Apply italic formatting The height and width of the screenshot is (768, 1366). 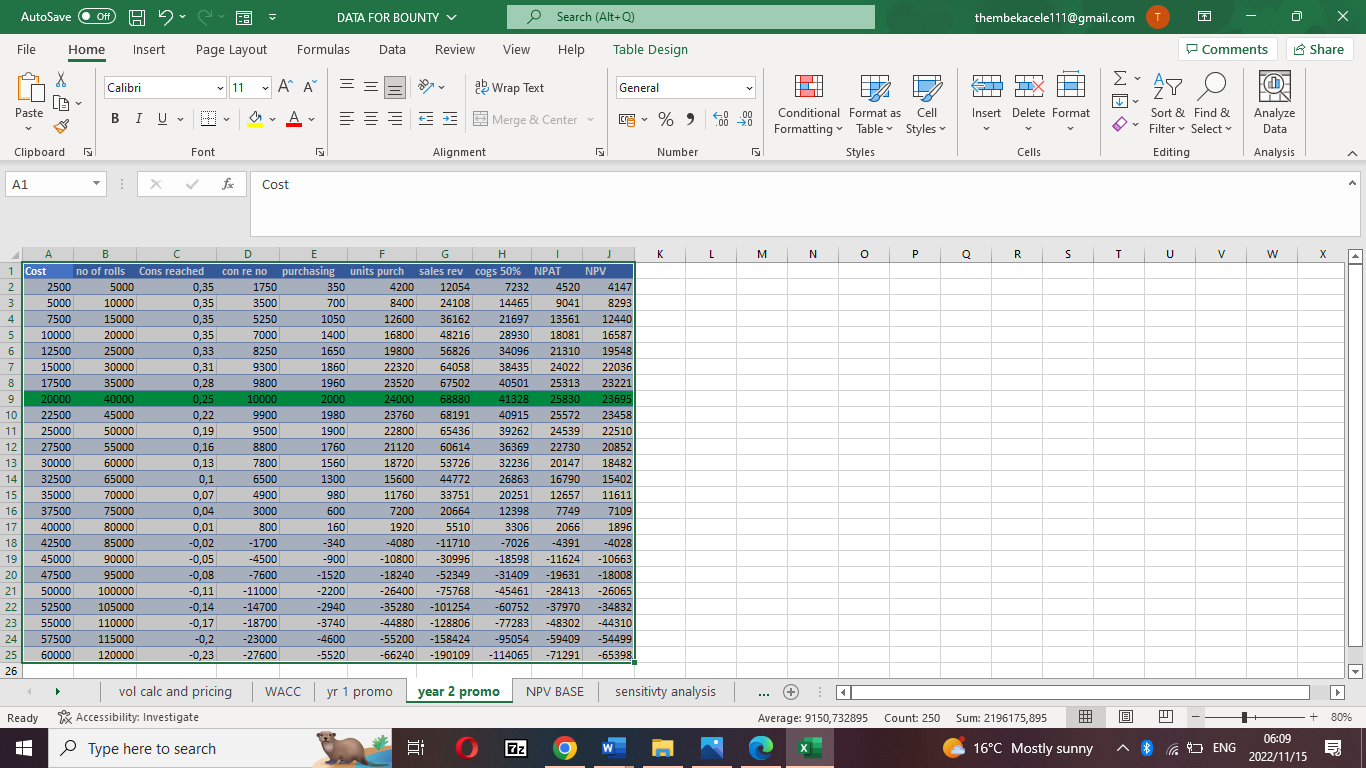click(139, 120)
